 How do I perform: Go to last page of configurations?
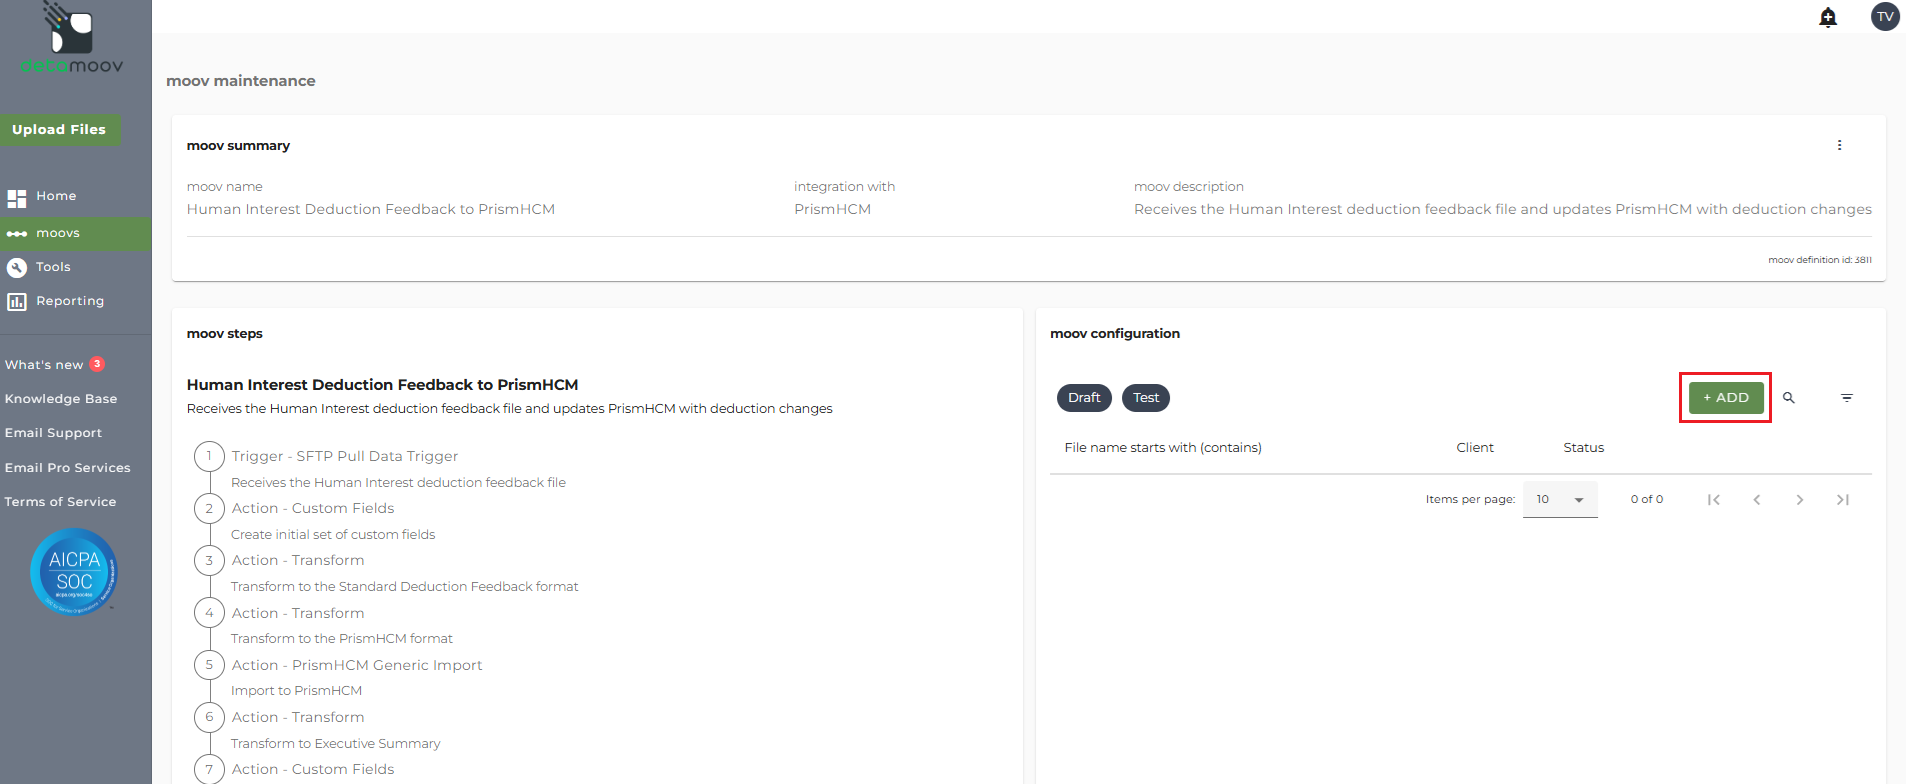coord(1843,500)
